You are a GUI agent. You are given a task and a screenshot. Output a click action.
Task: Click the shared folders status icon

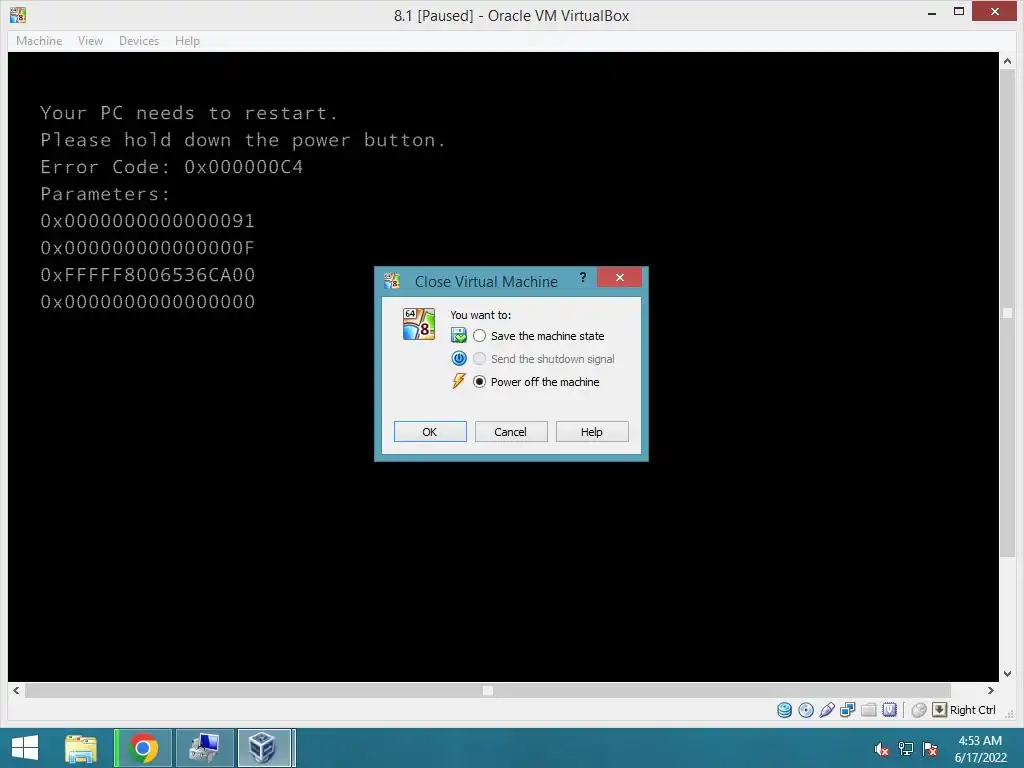pyautogui.click(x=869, y=710)
